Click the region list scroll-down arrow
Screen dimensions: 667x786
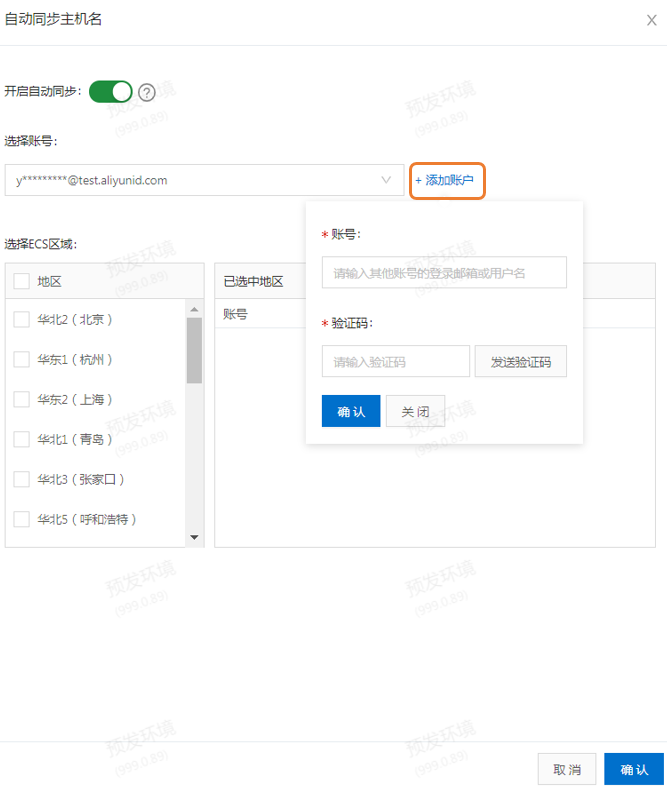tap(194, 537)
